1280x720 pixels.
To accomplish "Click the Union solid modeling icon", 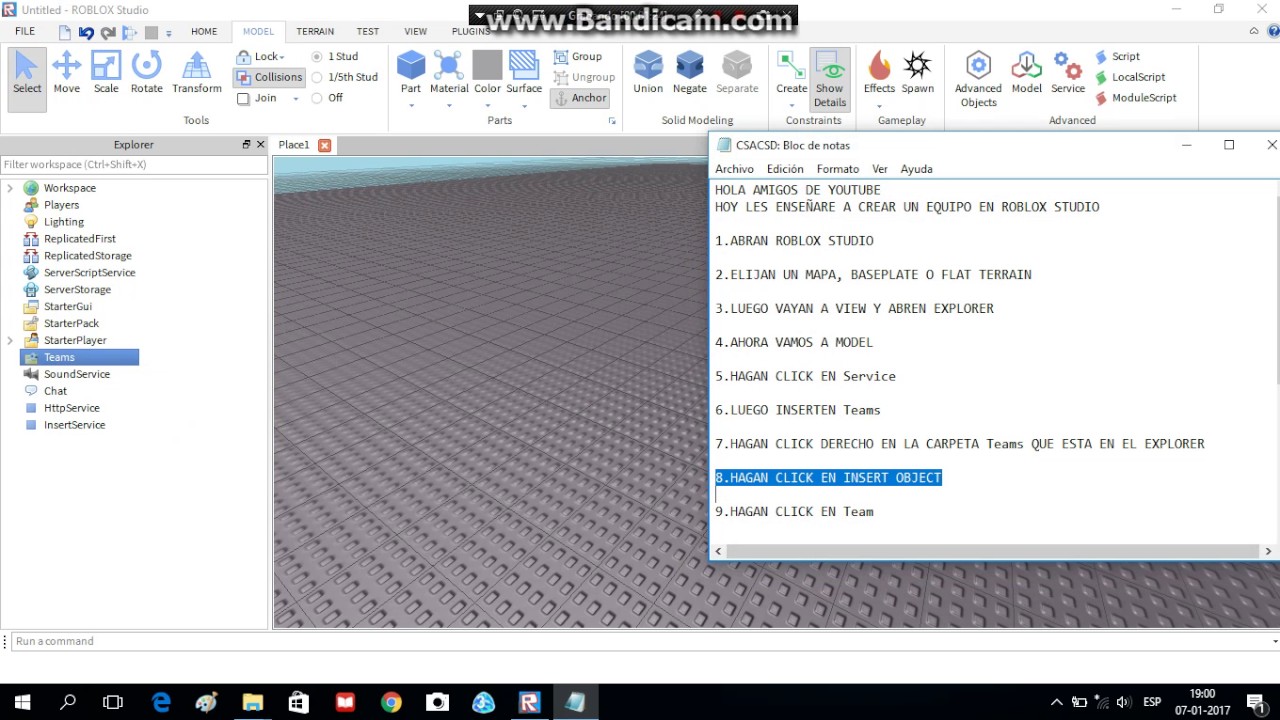I will click(x=648, y=73).
